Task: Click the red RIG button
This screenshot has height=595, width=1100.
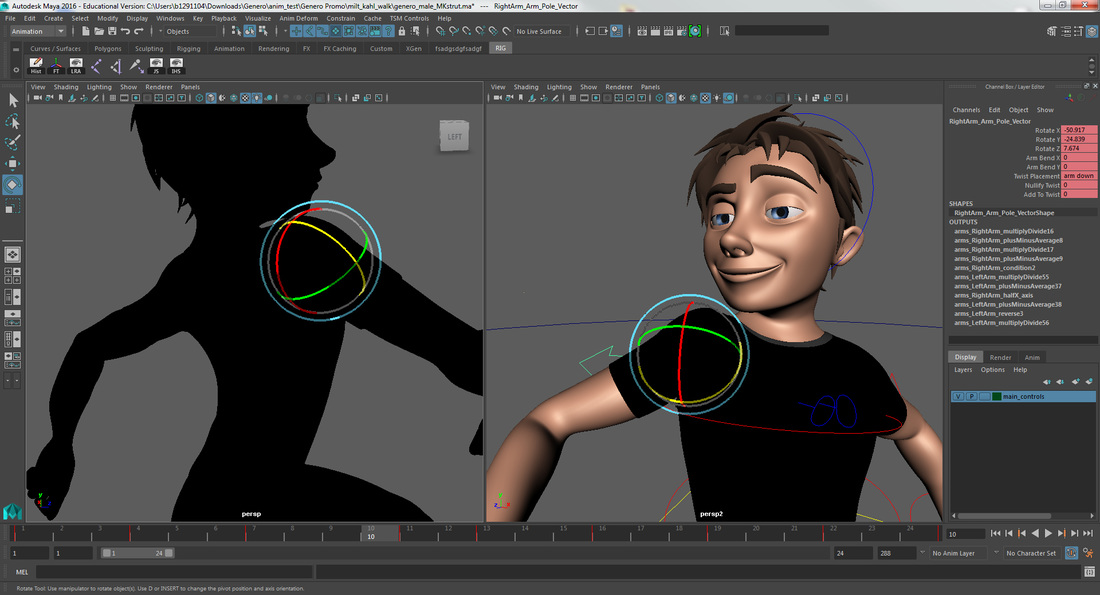Action: tap(499, 47)
